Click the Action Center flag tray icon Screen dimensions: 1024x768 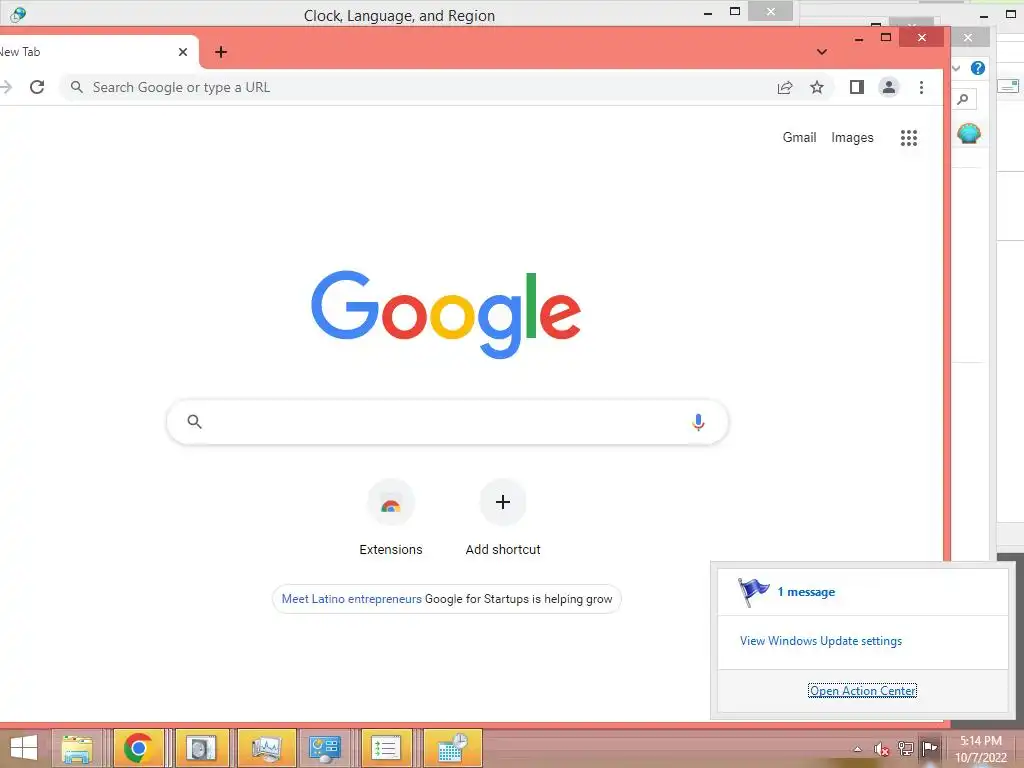929,748
